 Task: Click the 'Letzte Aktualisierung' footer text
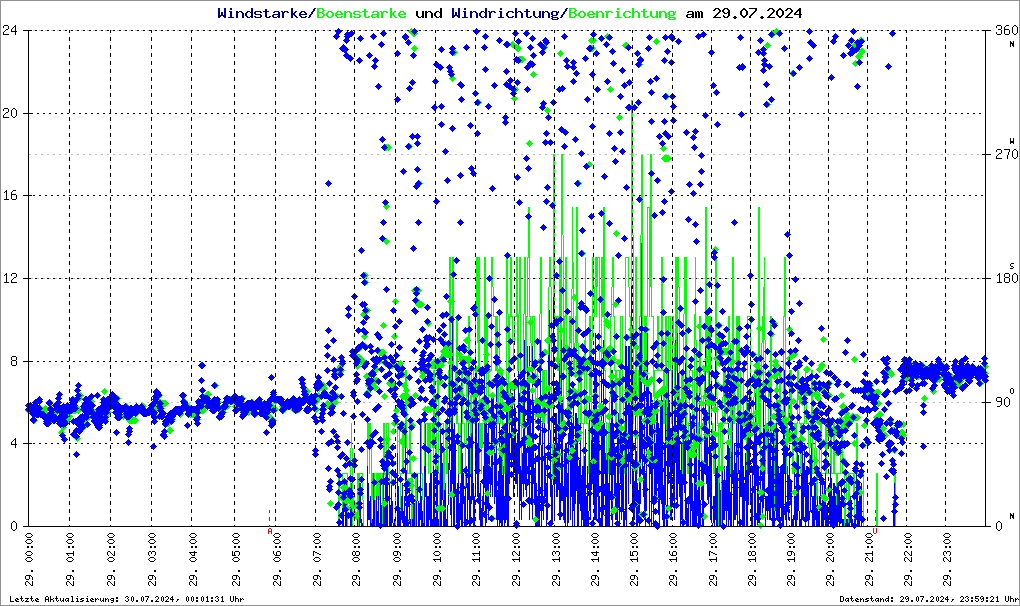point(127,599)
